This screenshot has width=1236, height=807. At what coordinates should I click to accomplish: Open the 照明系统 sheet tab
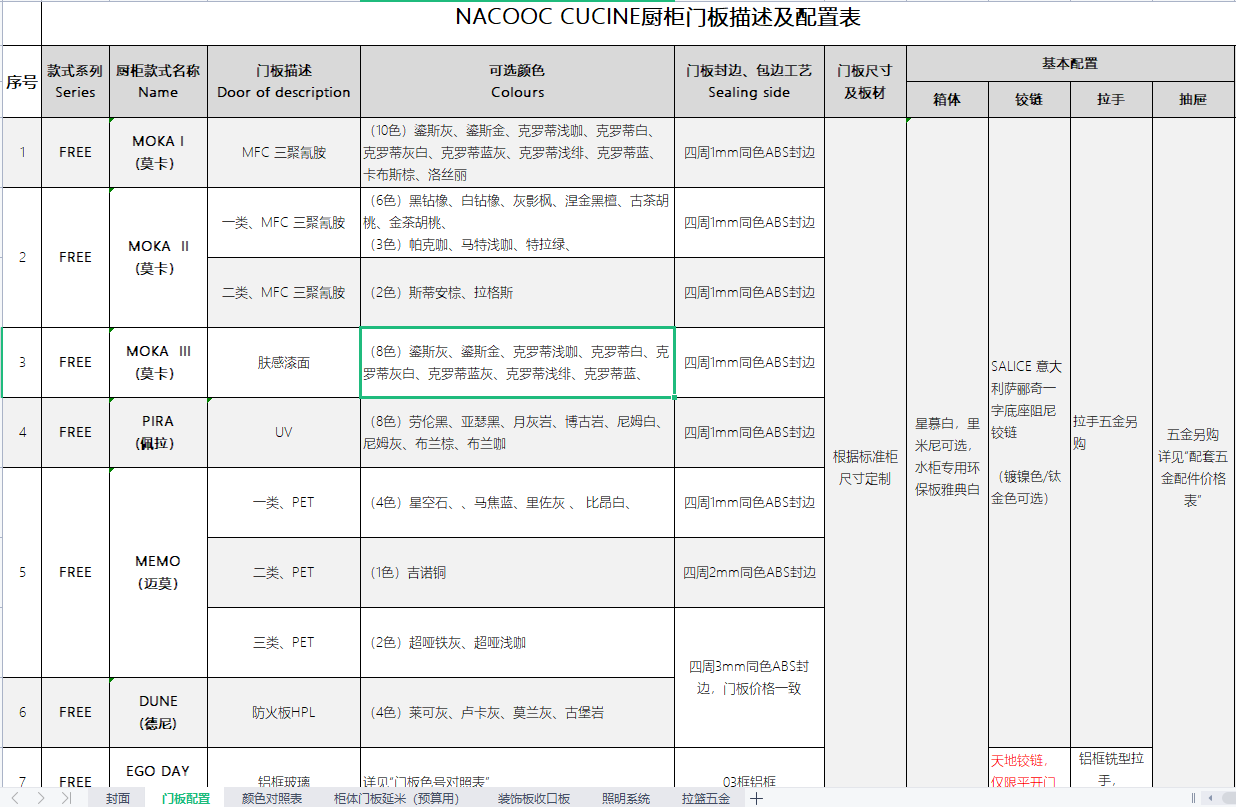coord(626,798)
